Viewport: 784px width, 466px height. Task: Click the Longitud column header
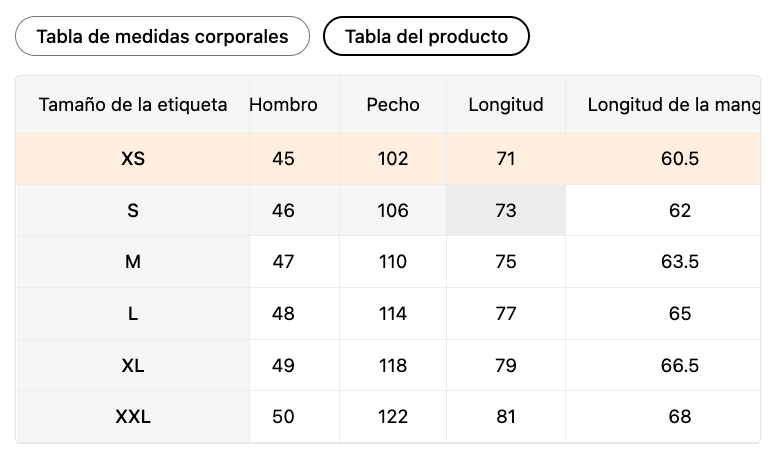pos(506,104)
